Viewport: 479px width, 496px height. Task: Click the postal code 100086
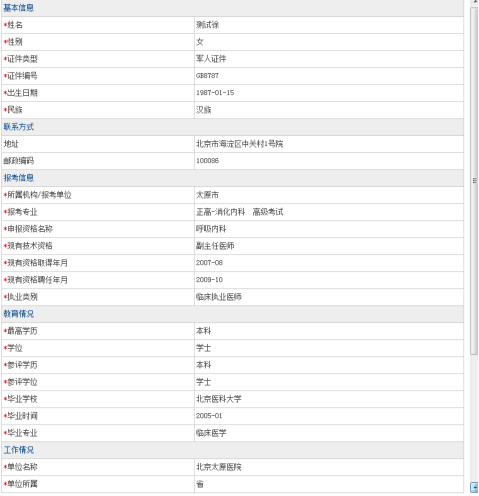click(207, 161)
